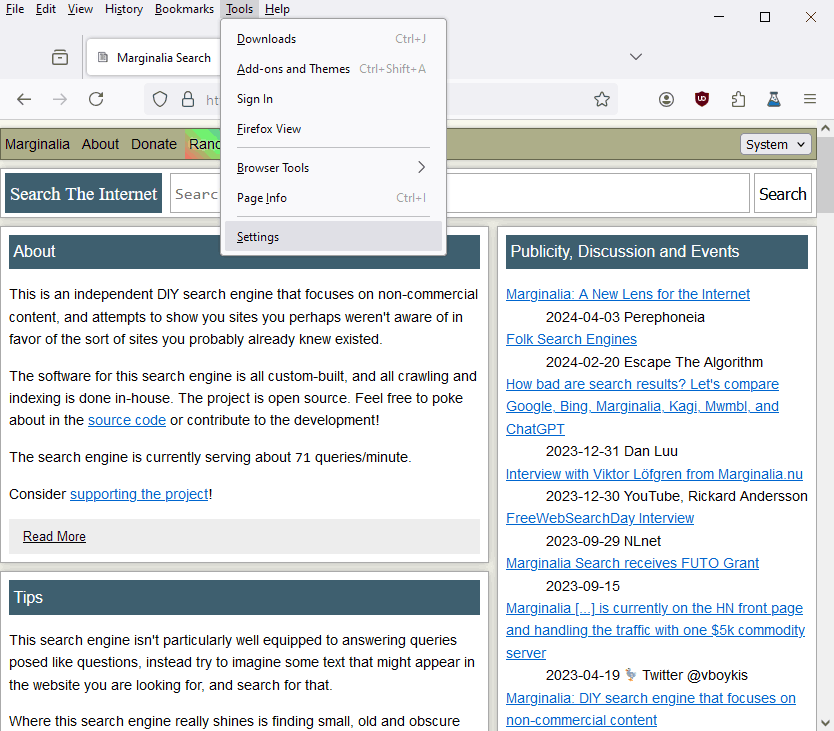Open the tracking protection shield icon
834x731 pixels.
click(160, 99)
